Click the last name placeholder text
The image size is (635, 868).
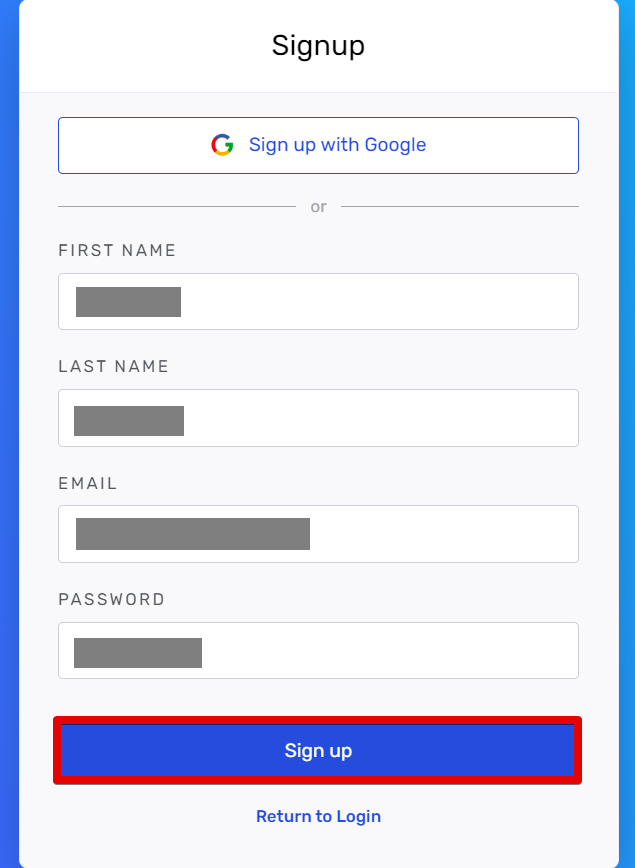(130, 420)
